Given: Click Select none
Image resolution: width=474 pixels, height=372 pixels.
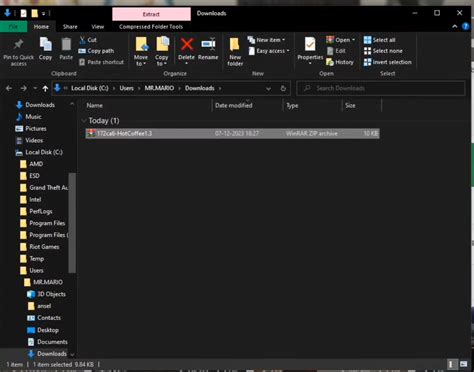Looking at the screenshot, I should click(383, 51).
